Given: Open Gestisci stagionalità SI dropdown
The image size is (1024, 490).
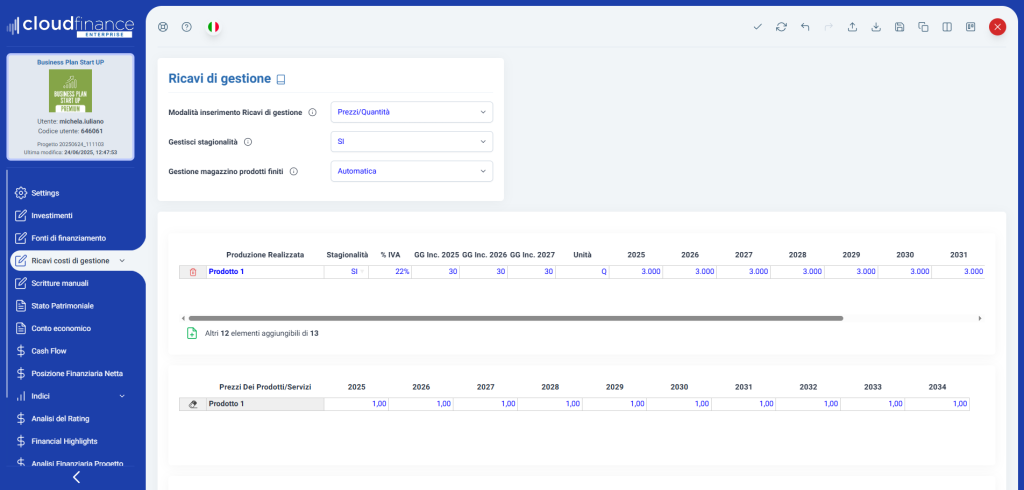Looking at the screenshot, I should (x=411, y=142).
